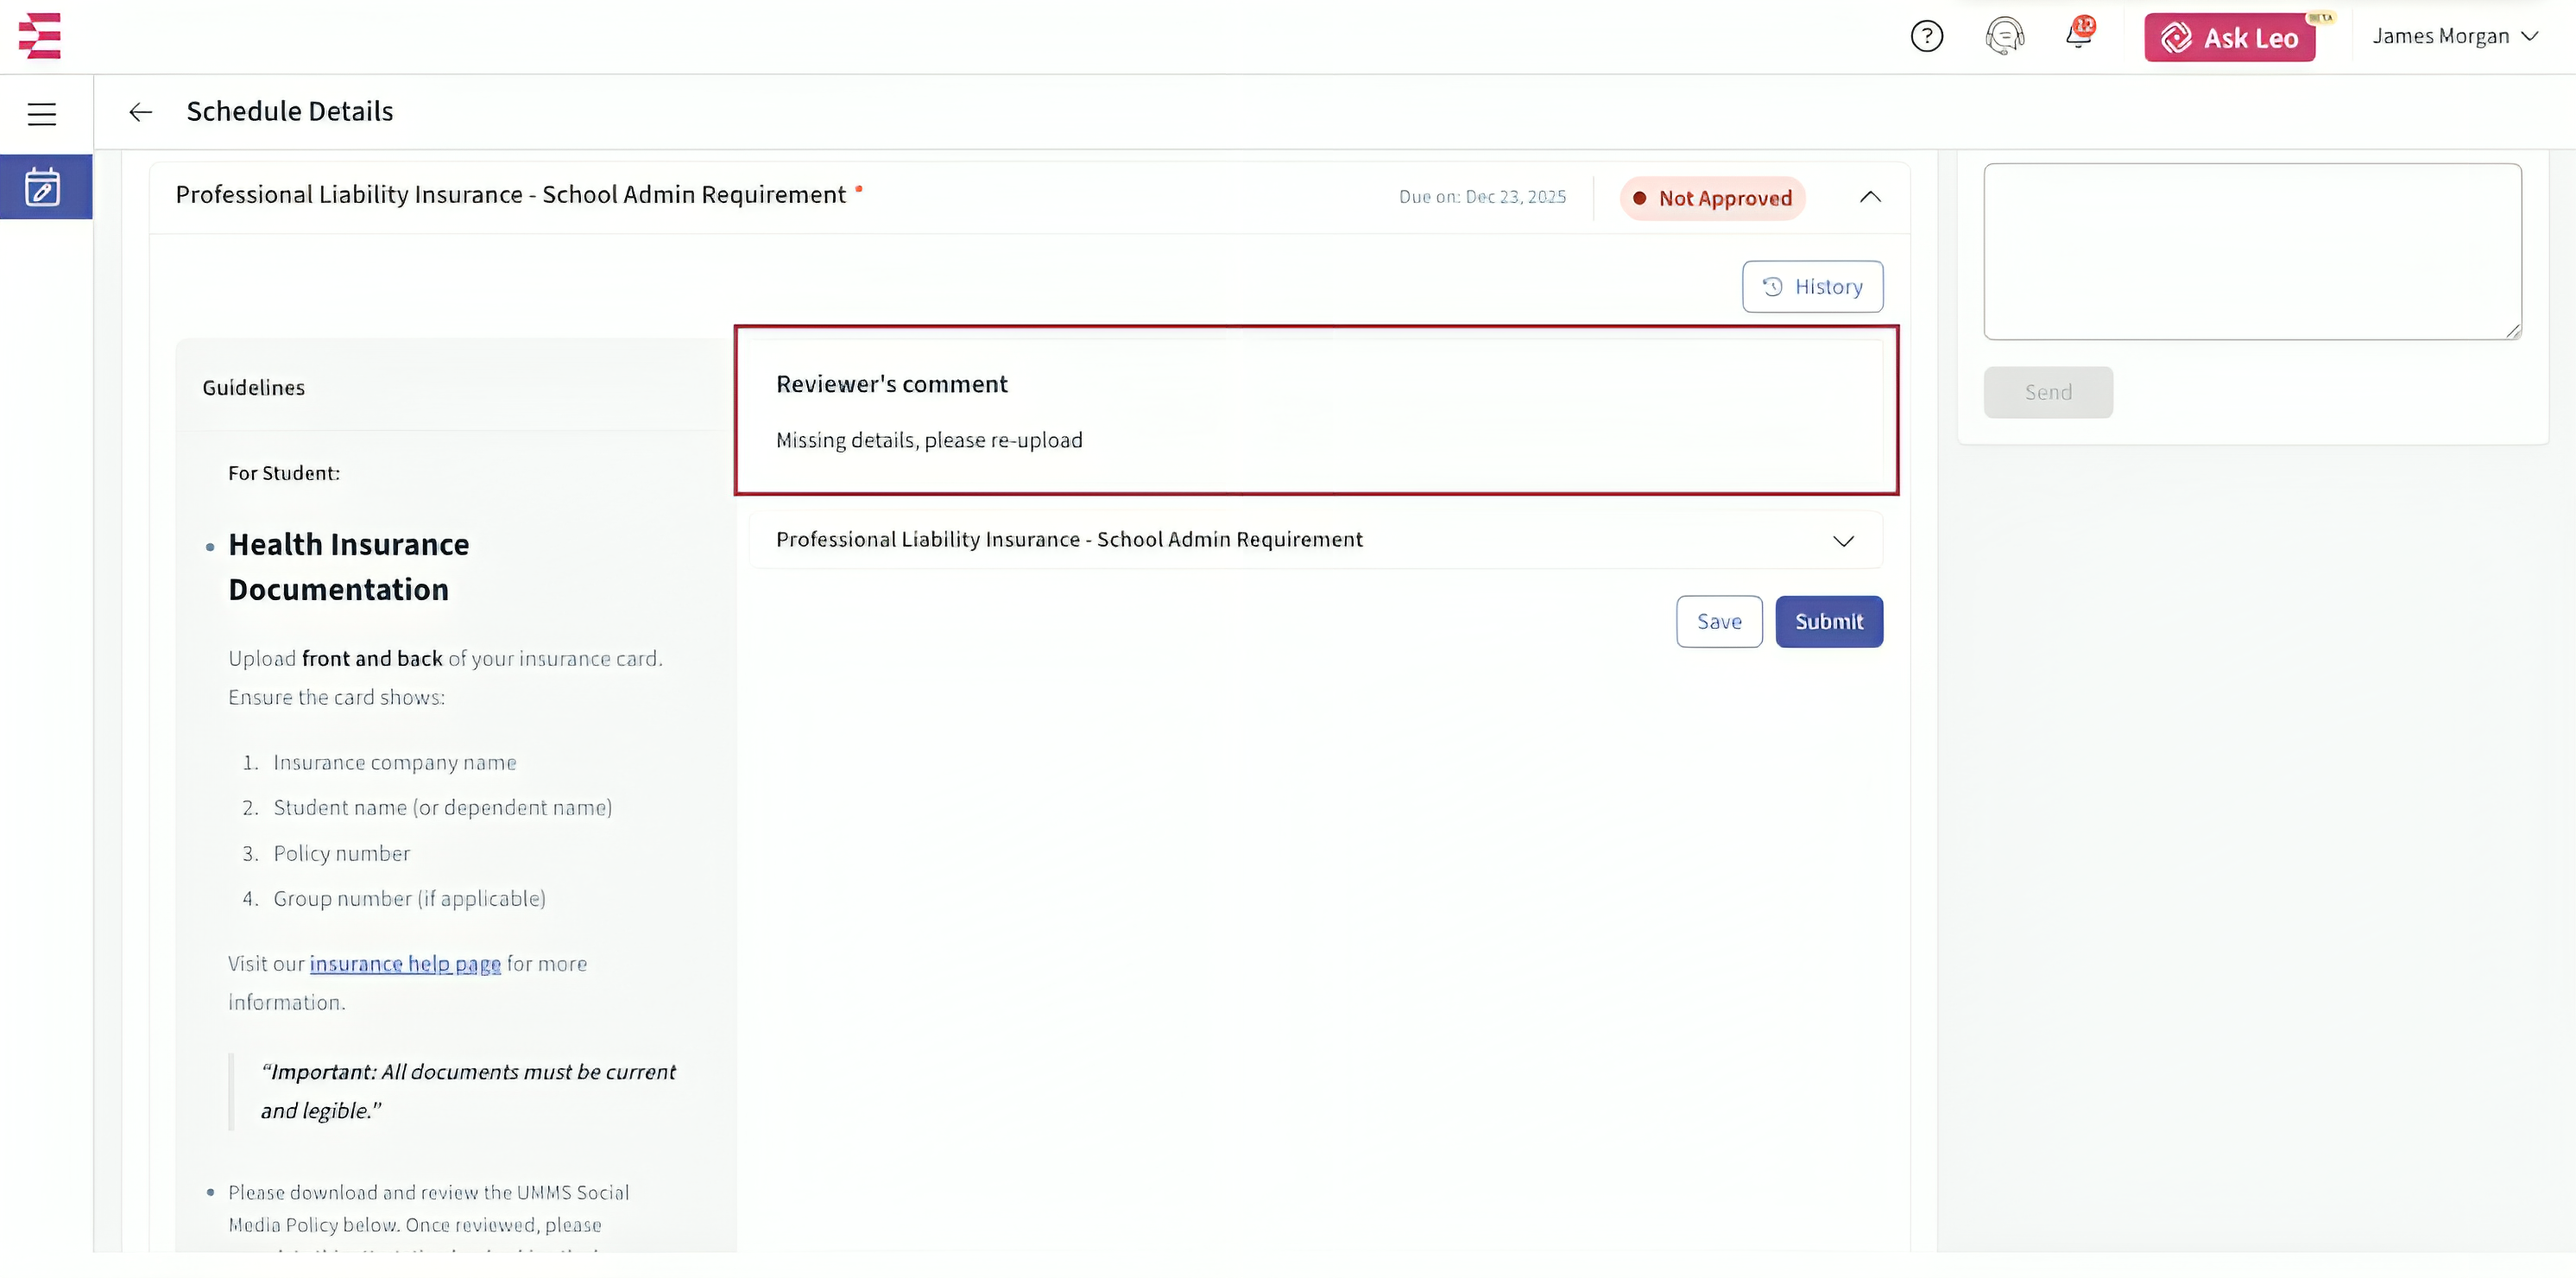The image size is (2576, 1278).
Task: Click the Not Approved status badge
Action: point(1712,198)
